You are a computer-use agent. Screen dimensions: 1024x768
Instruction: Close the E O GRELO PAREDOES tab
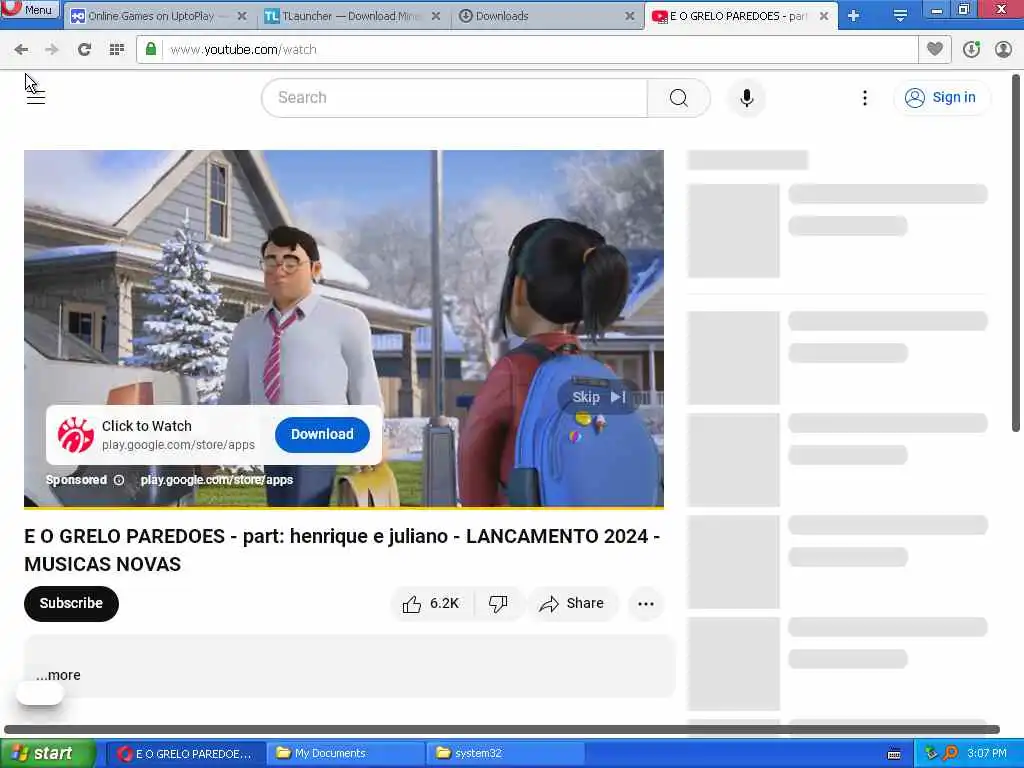824,16
